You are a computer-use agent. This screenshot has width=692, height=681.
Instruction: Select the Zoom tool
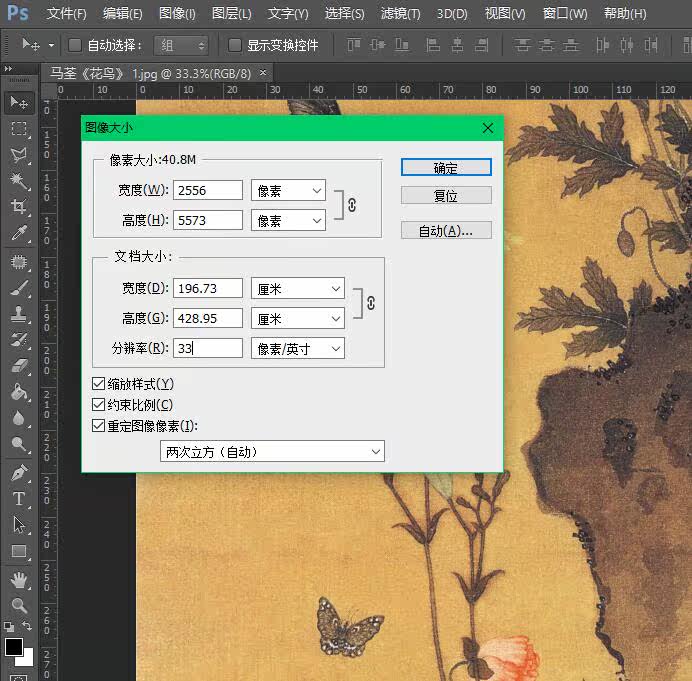(19, 606)
